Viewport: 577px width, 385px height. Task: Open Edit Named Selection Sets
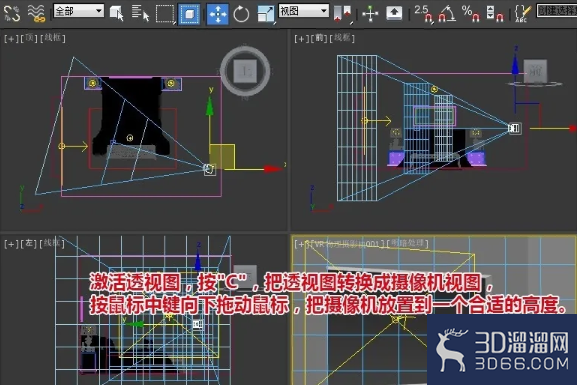point(523,13)
